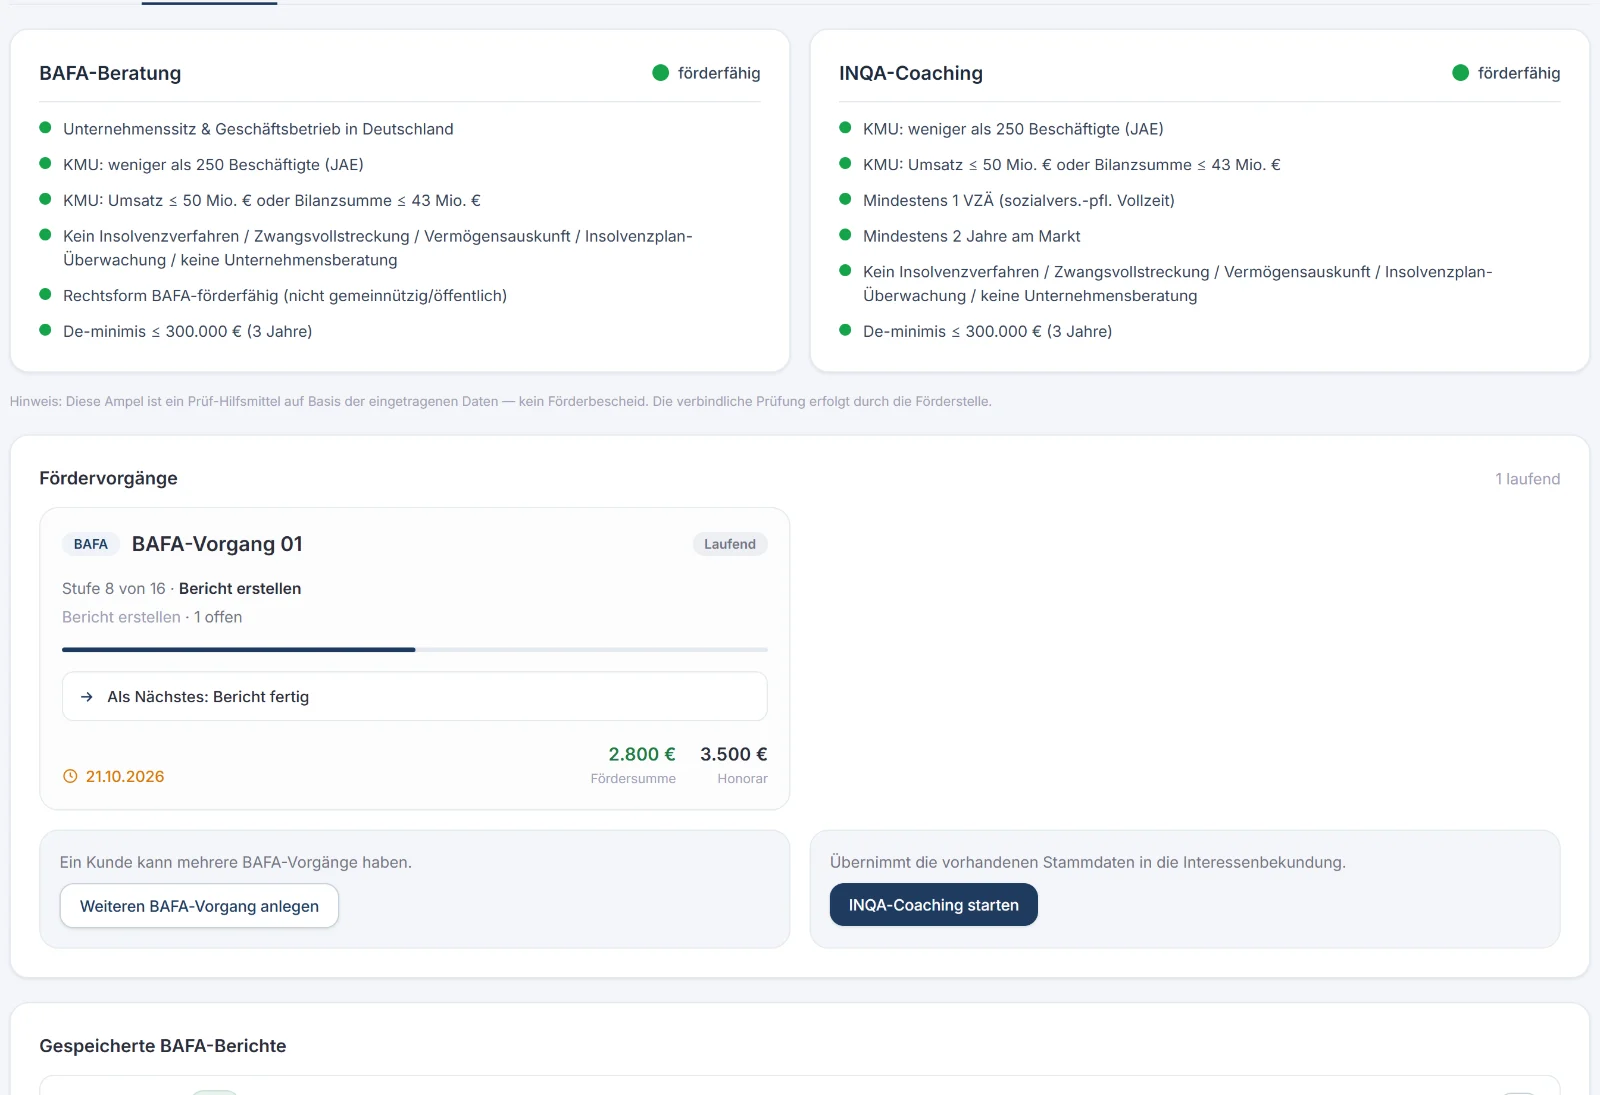This screenshot has height=1095, width=1600.
Task: Open the 'Als Nächstes: Bericht fertig' action
Action: 415,696
